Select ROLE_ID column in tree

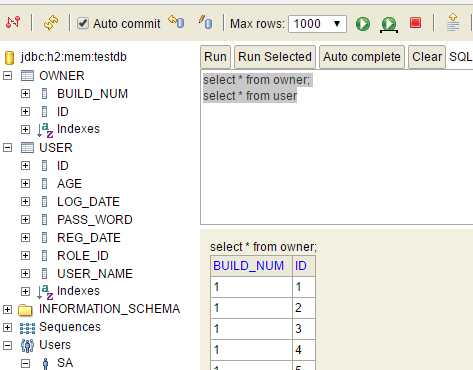coord(83,256)
